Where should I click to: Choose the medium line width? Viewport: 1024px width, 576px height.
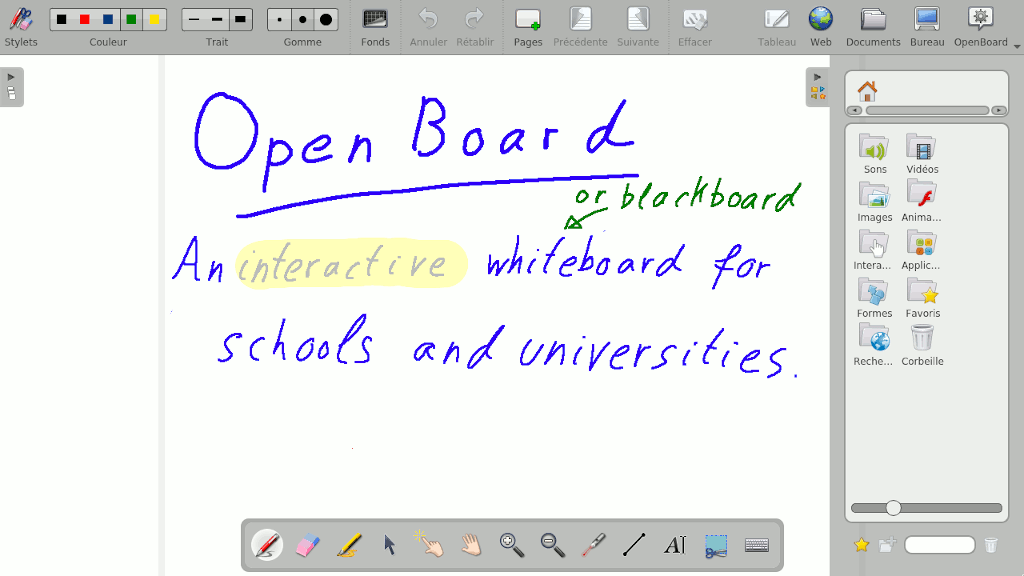tap(217, 20)
